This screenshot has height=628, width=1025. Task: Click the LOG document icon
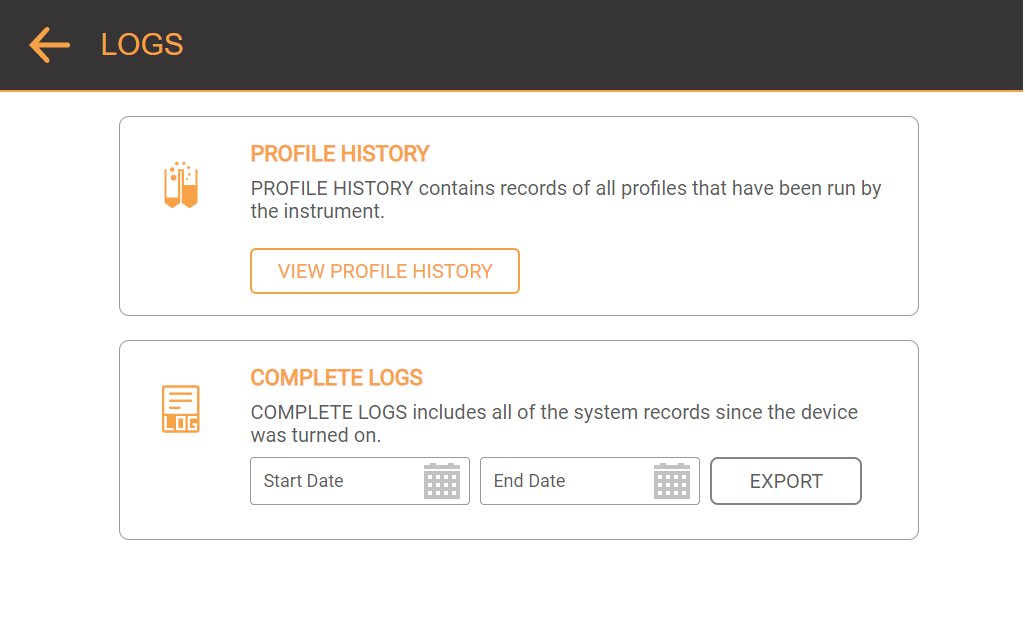coord(180,409)
